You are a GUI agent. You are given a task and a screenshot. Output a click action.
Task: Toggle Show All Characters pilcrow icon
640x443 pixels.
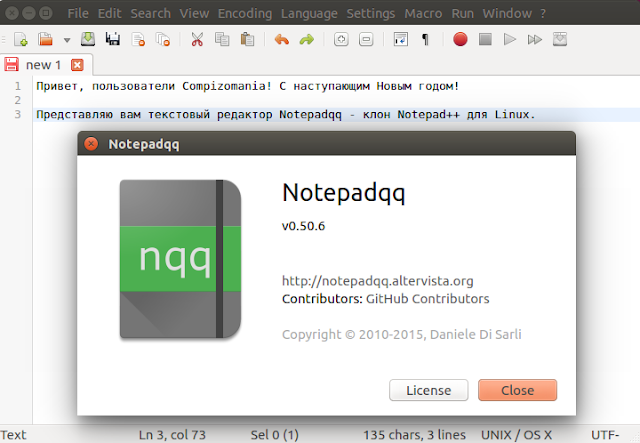tap(425, 40)
